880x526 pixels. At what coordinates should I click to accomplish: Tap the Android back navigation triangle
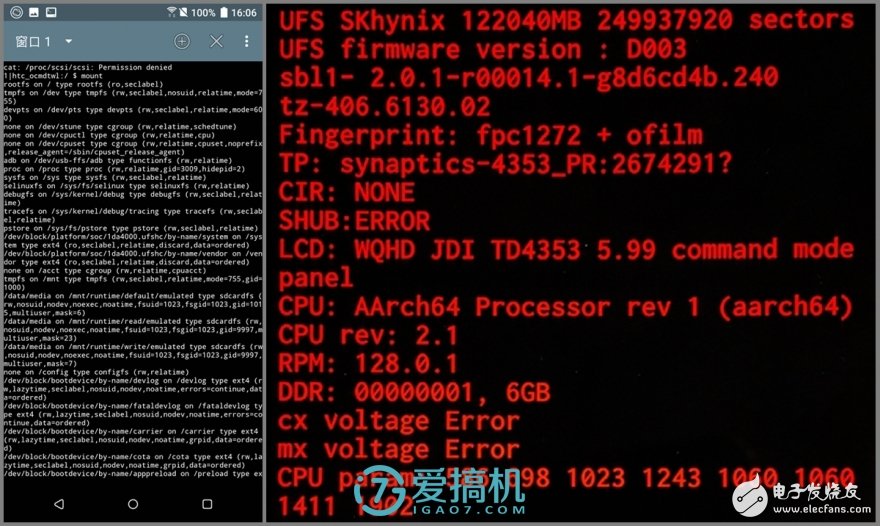click(59, 504)
